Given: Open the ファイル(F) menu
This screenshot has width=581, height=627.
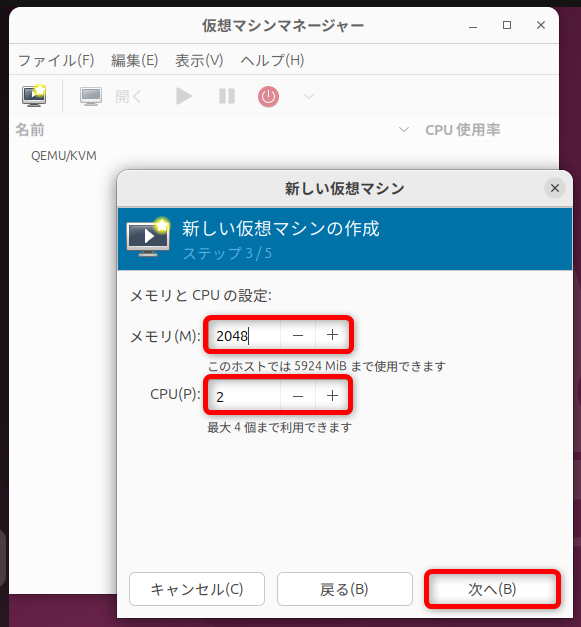Looking at the screenshot, I should (x=56, y=60).
